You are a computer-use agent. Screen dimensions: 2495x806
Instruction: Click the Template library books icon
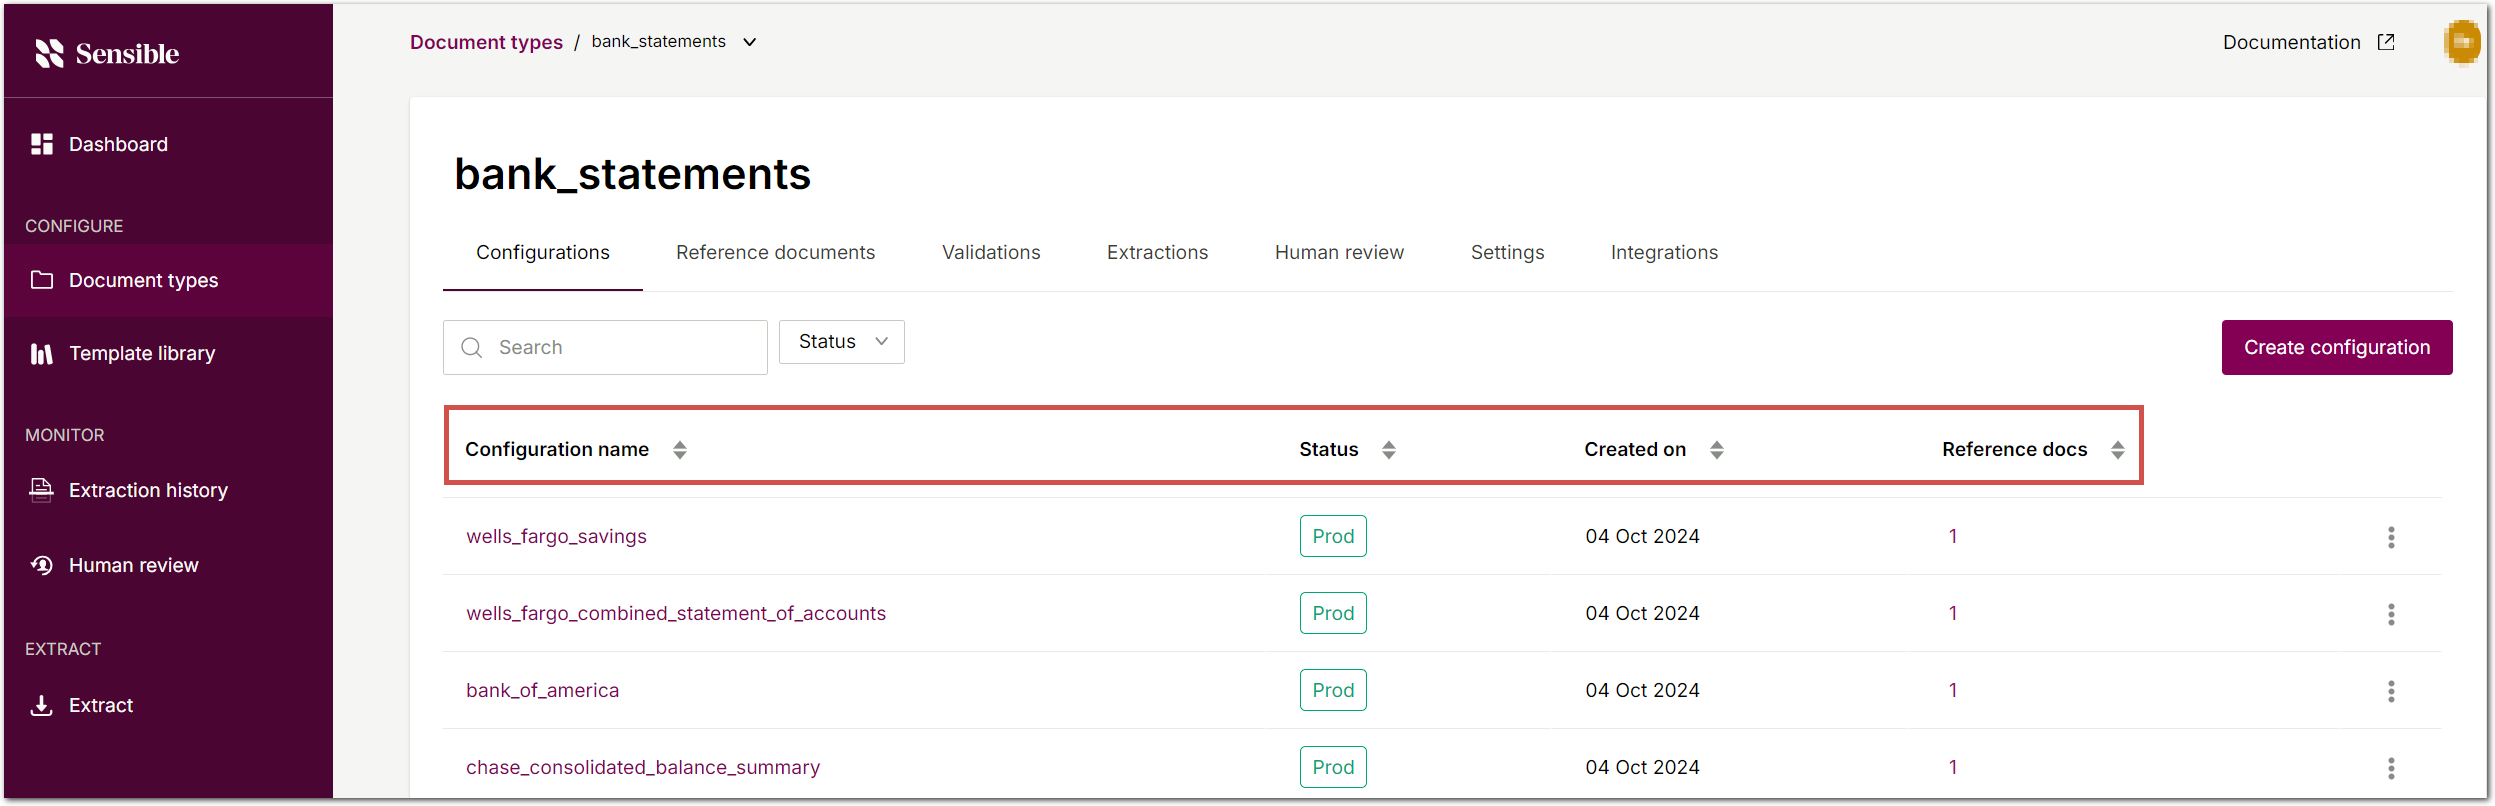(x=42, y=353)
